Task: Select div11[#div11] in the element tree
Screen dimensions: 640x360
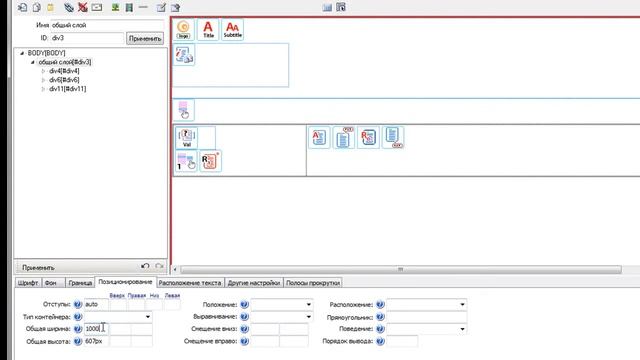Action: click(x=67, y=89)
